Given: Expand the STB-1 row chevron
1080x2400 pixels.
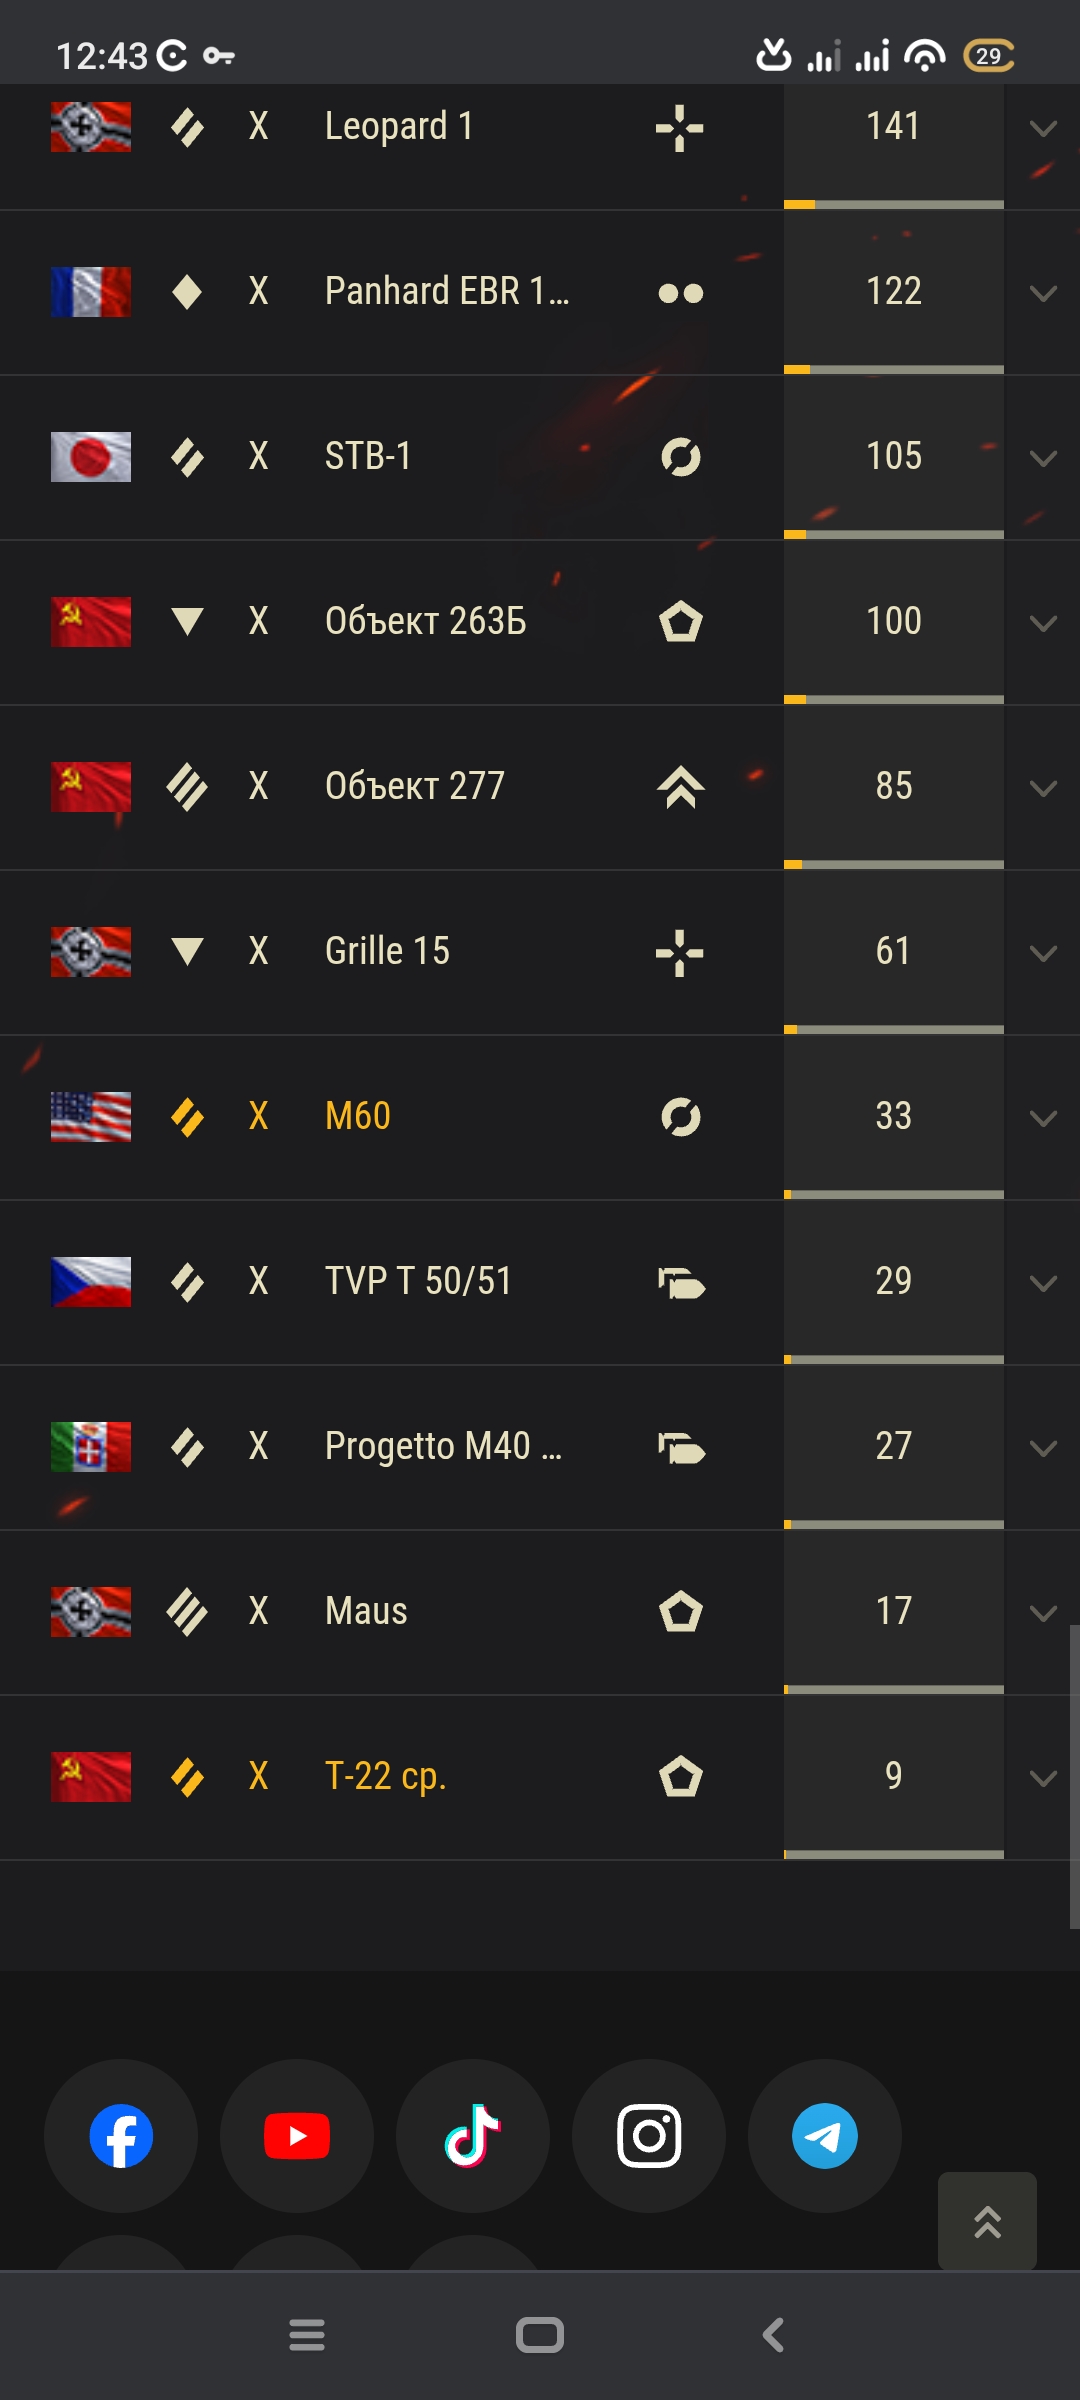Looking at the screenshot, I should pos(1043,459).
